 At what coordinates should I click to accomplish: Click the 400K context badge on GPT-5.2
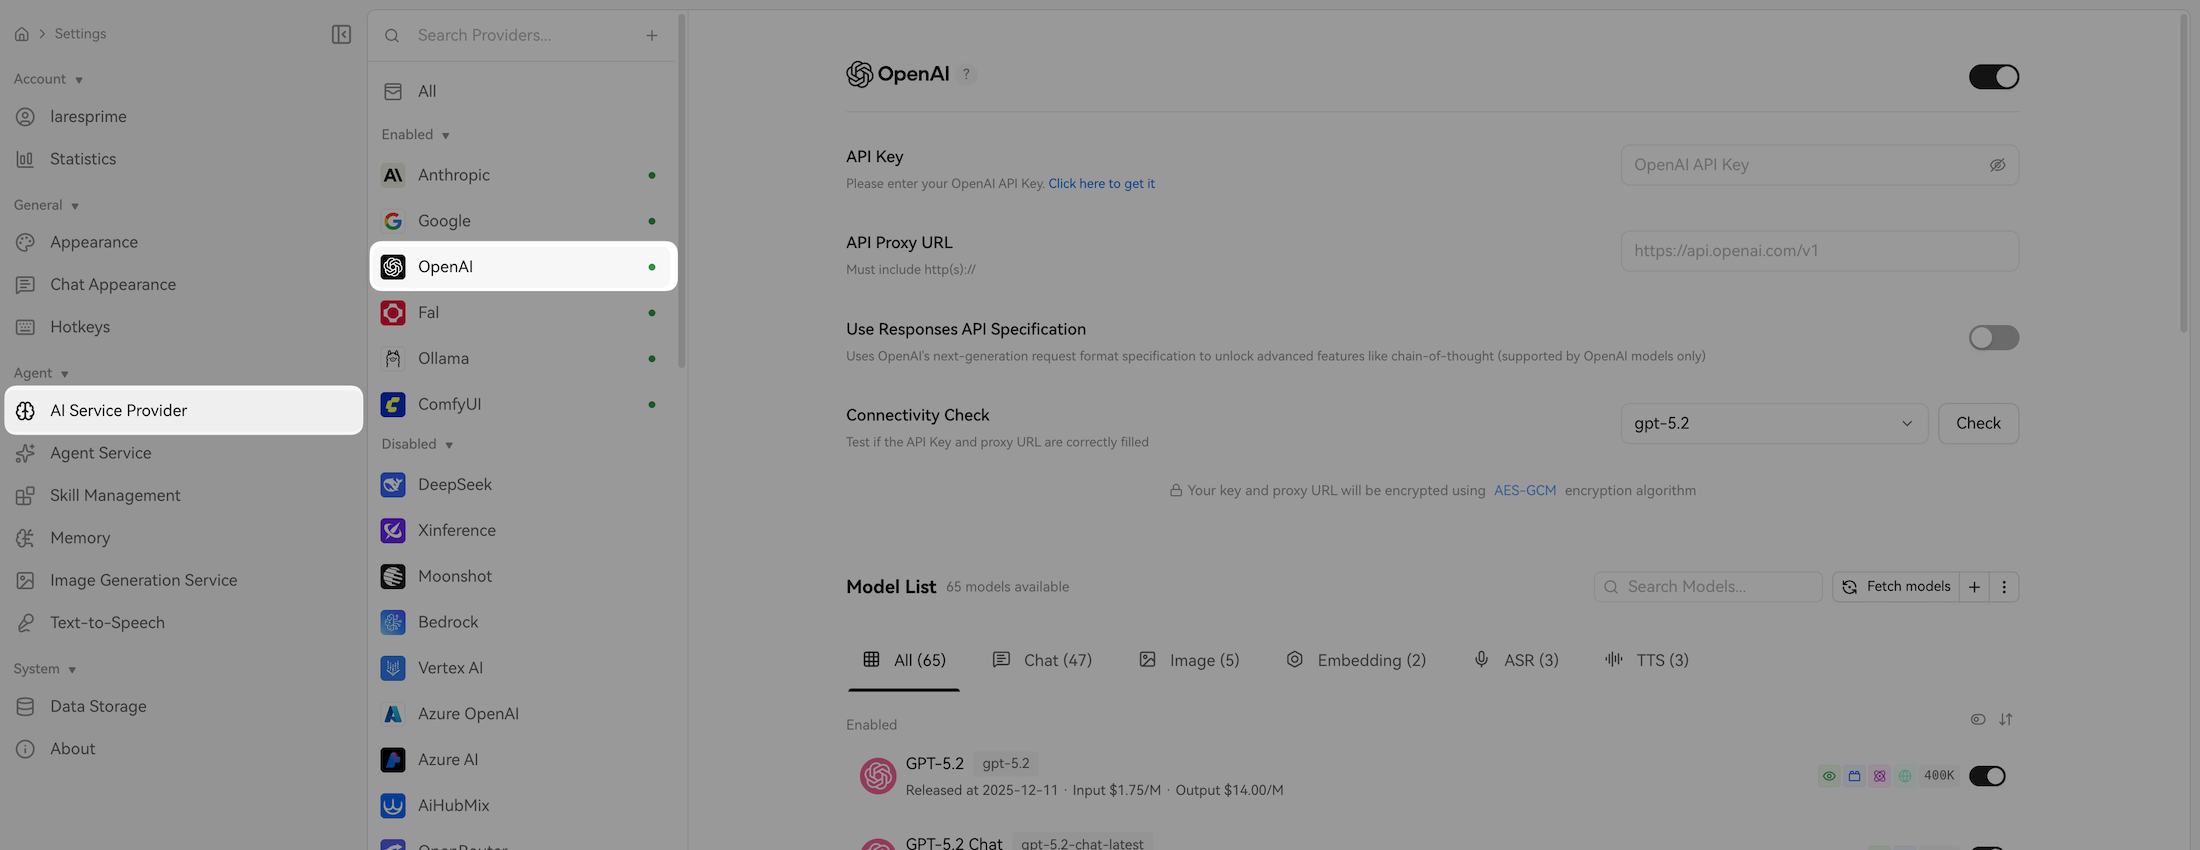click(1939, 776)
